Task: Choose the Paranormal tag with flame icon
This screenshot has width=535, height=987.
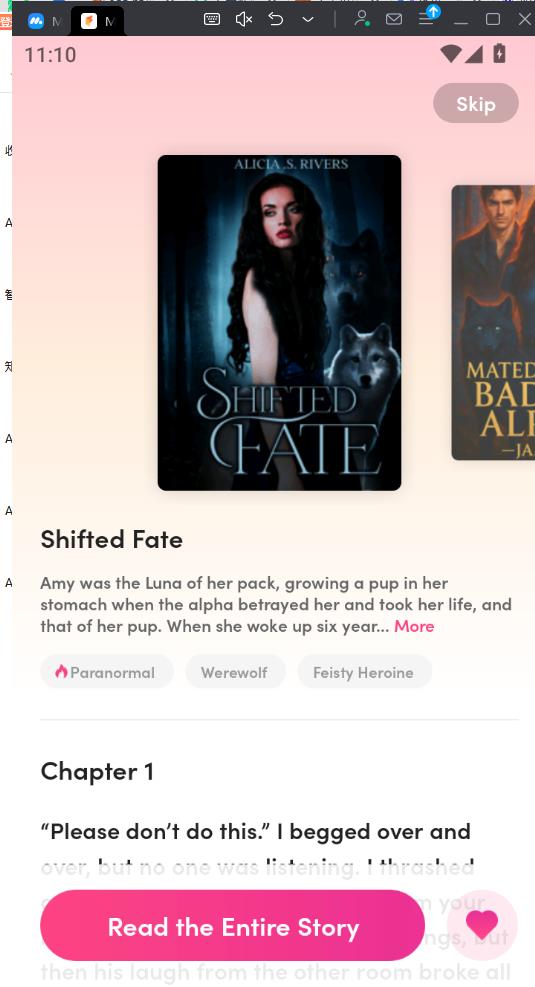Action: pyautogui.click(x=106, y=672)
